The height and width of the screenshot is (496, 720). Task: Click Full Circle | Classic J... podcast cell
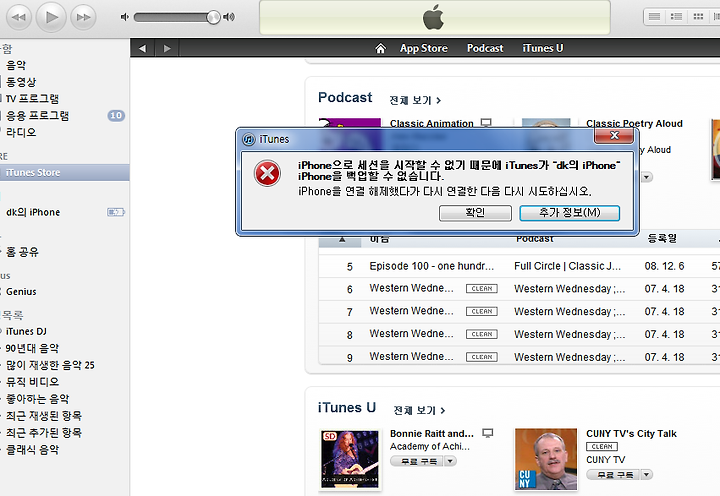tap(567, 266)
